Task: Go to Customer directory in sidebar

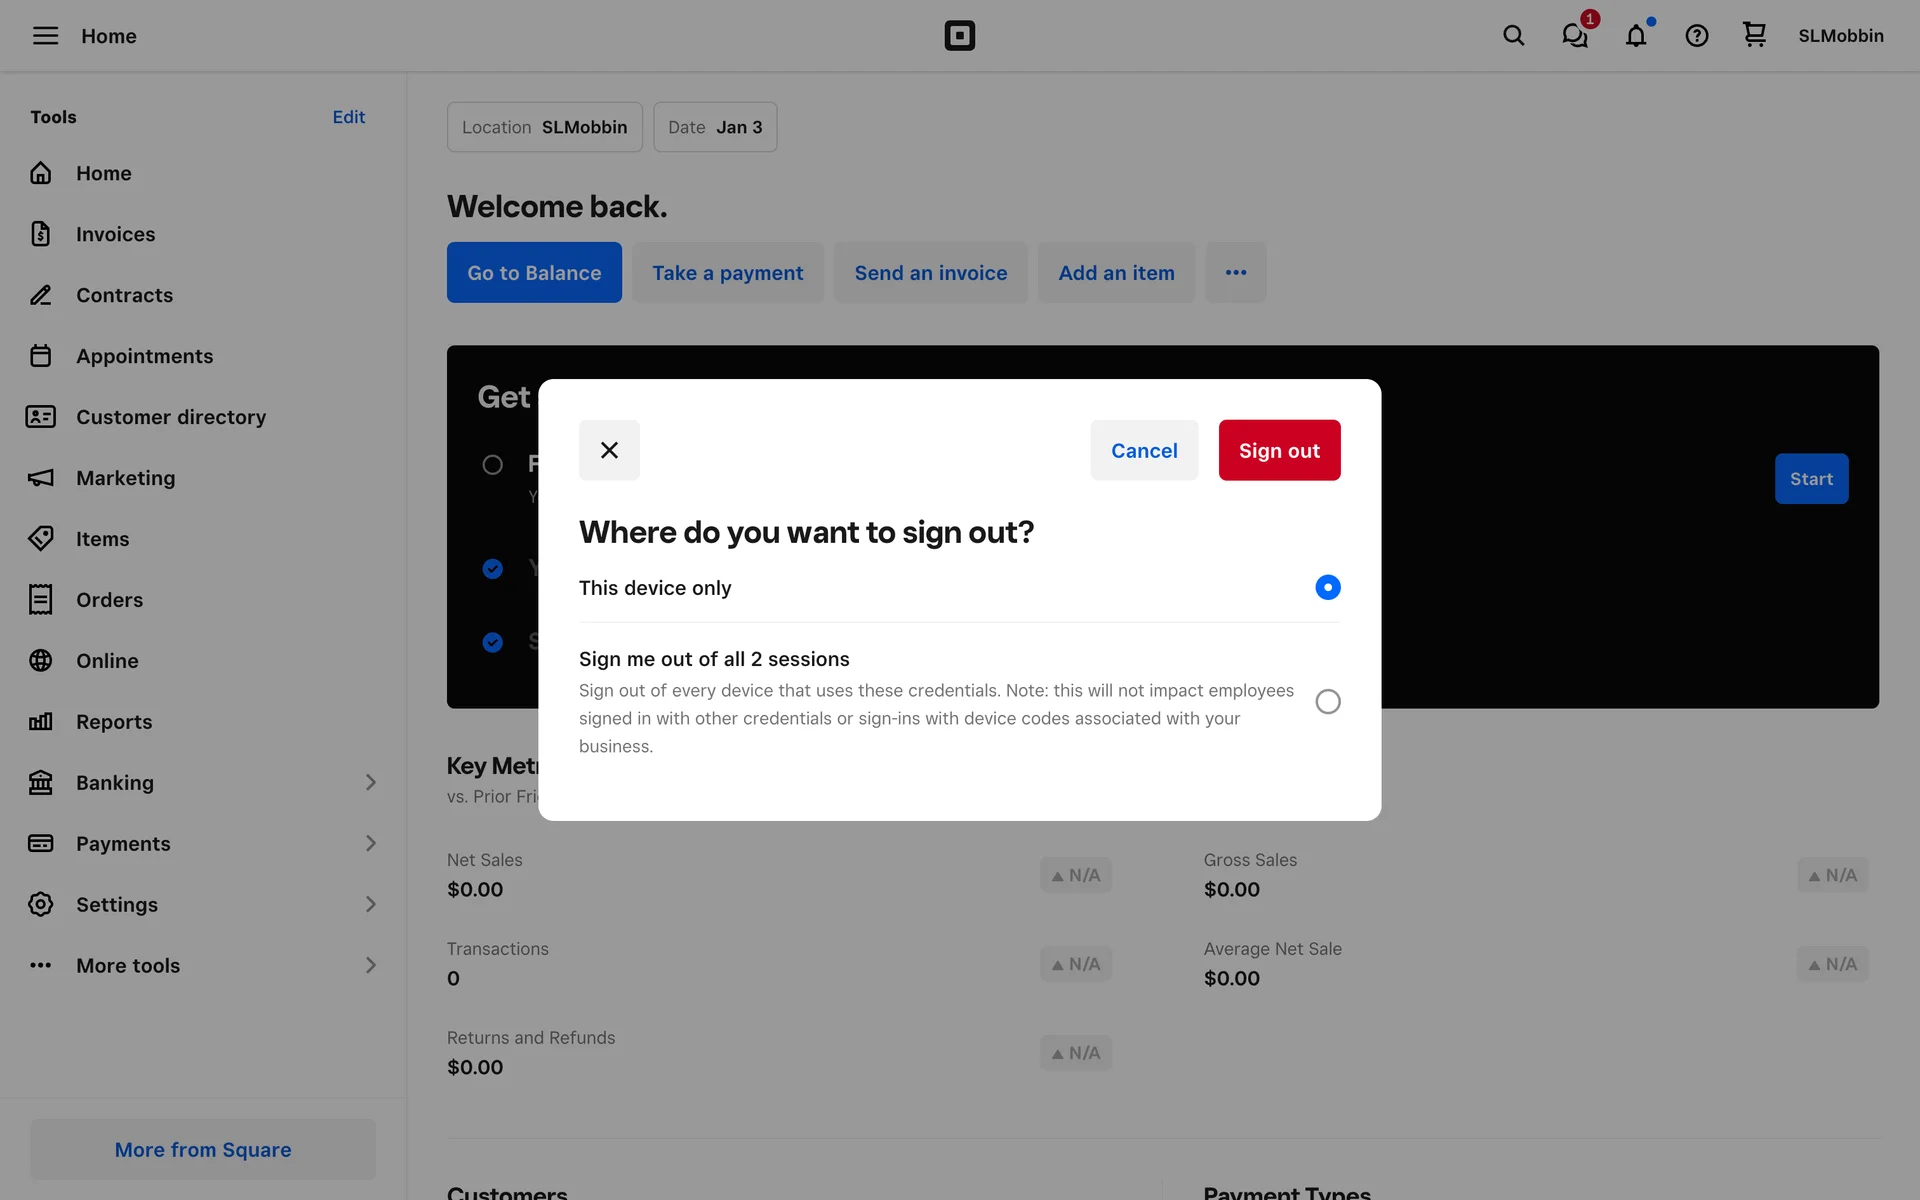Action: (170, 417)
